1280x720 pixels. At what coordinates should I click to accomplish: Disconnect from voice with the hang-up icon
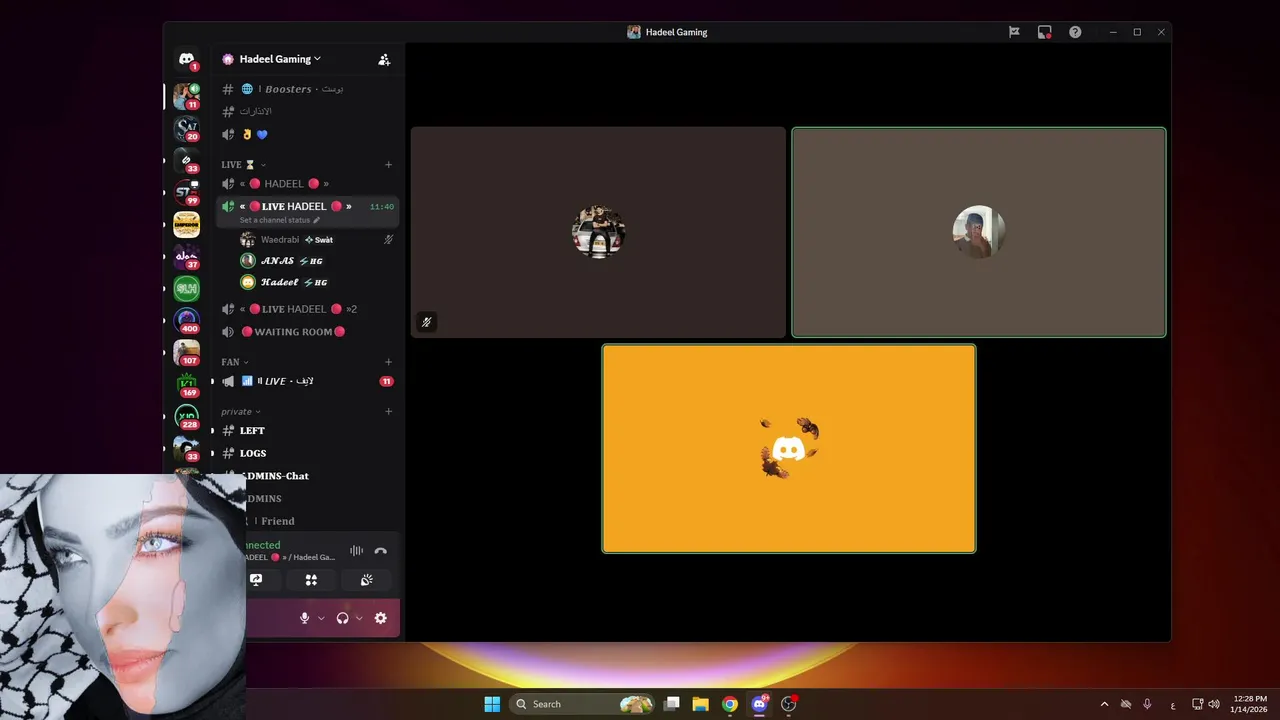(x=381, y=551)
